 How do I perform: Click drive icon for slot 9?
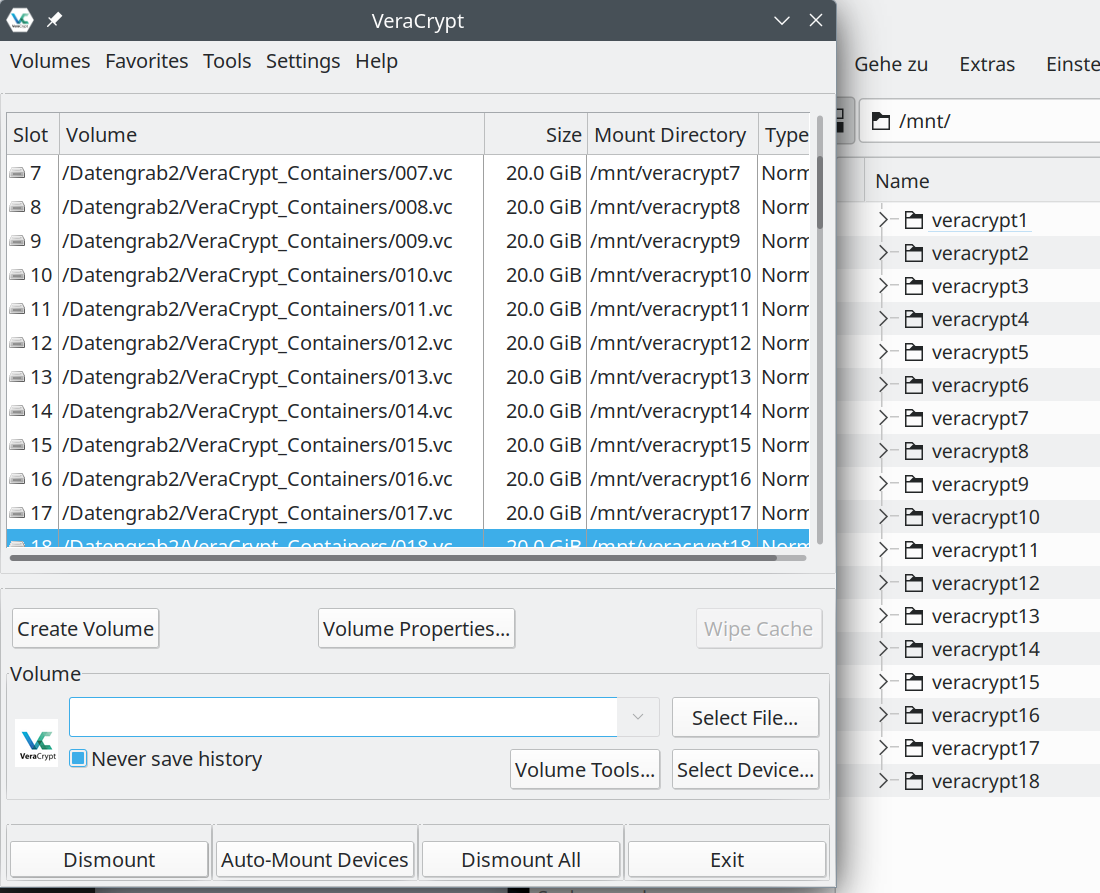pyautogui.click(x=17, y=241)
